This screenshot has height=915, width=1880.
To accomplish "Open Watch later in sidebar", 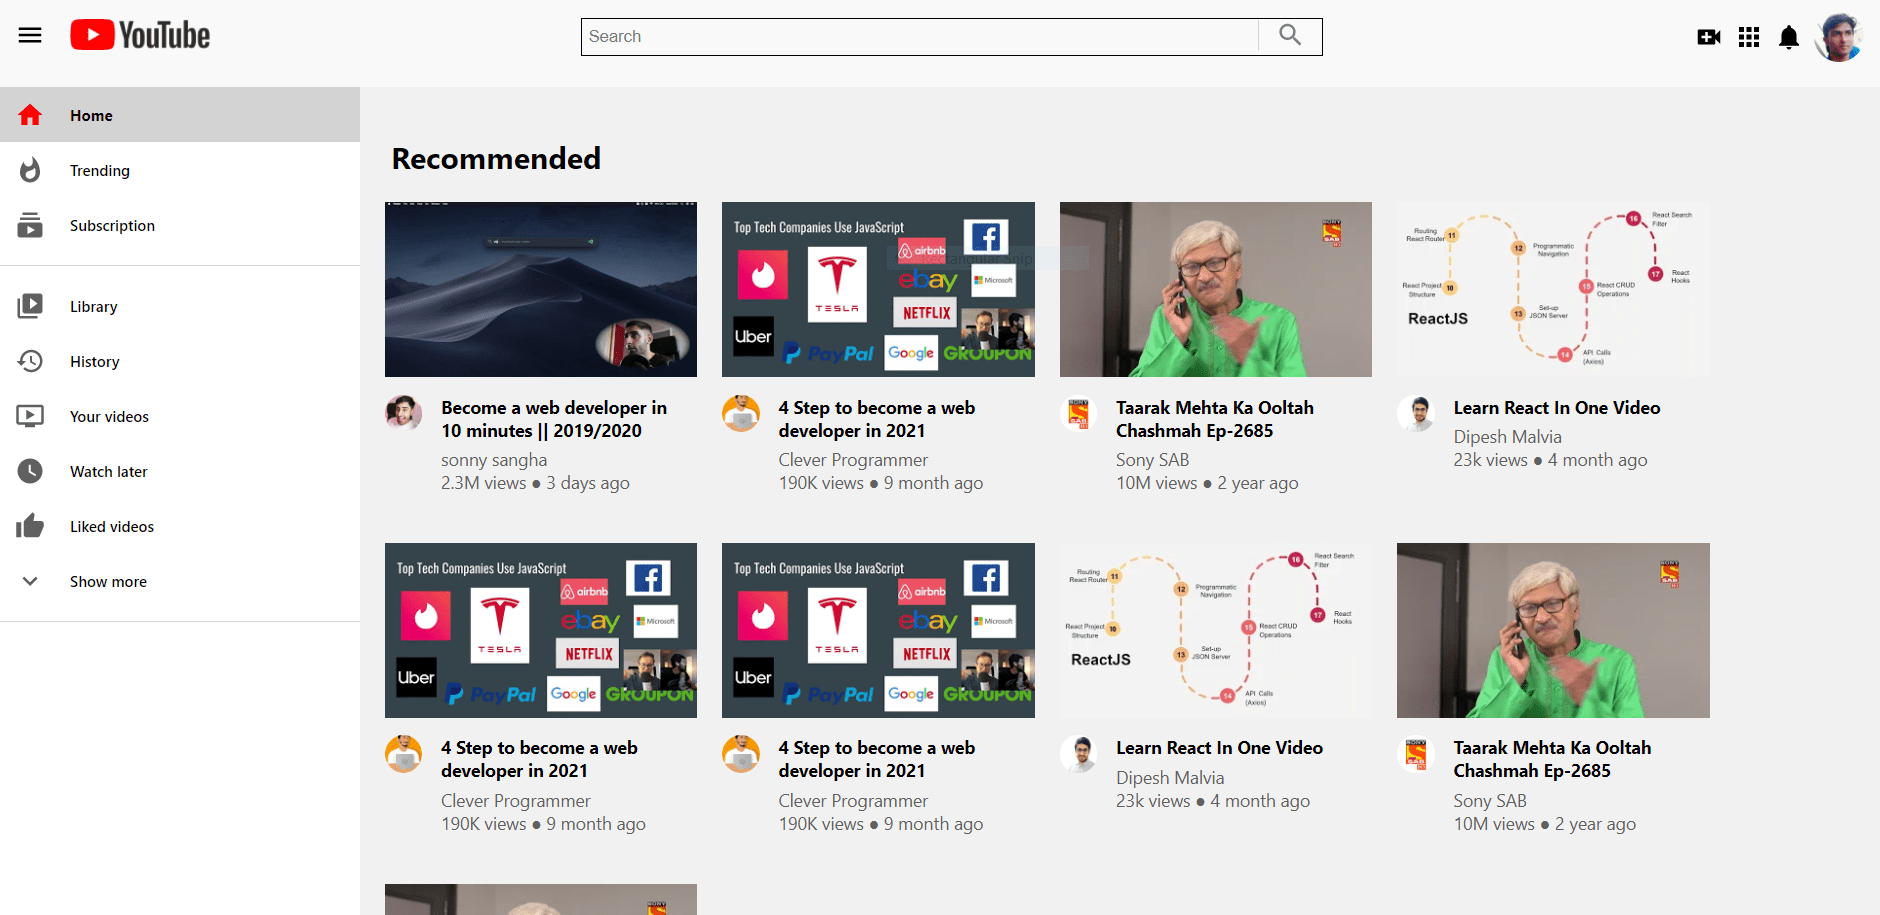I will pos(180,471).
